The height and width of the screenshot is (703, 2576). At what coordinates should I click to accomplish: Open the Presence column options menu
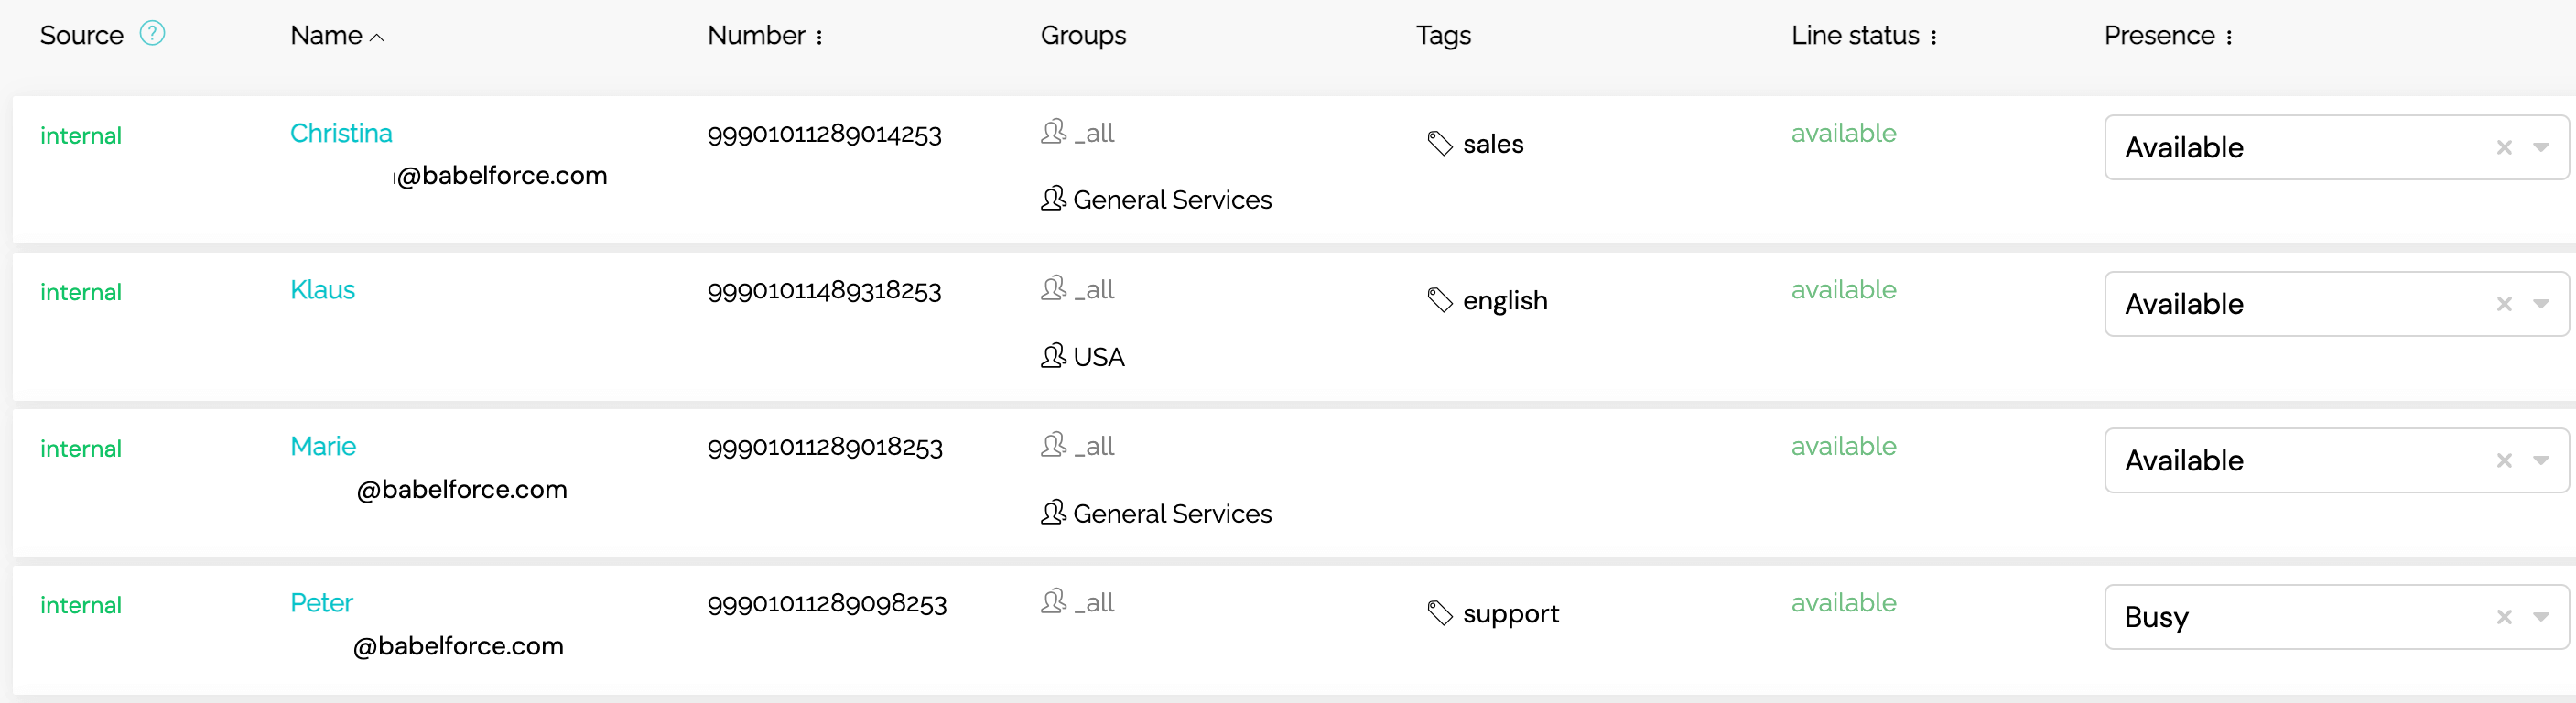[x=2228, y=37]
